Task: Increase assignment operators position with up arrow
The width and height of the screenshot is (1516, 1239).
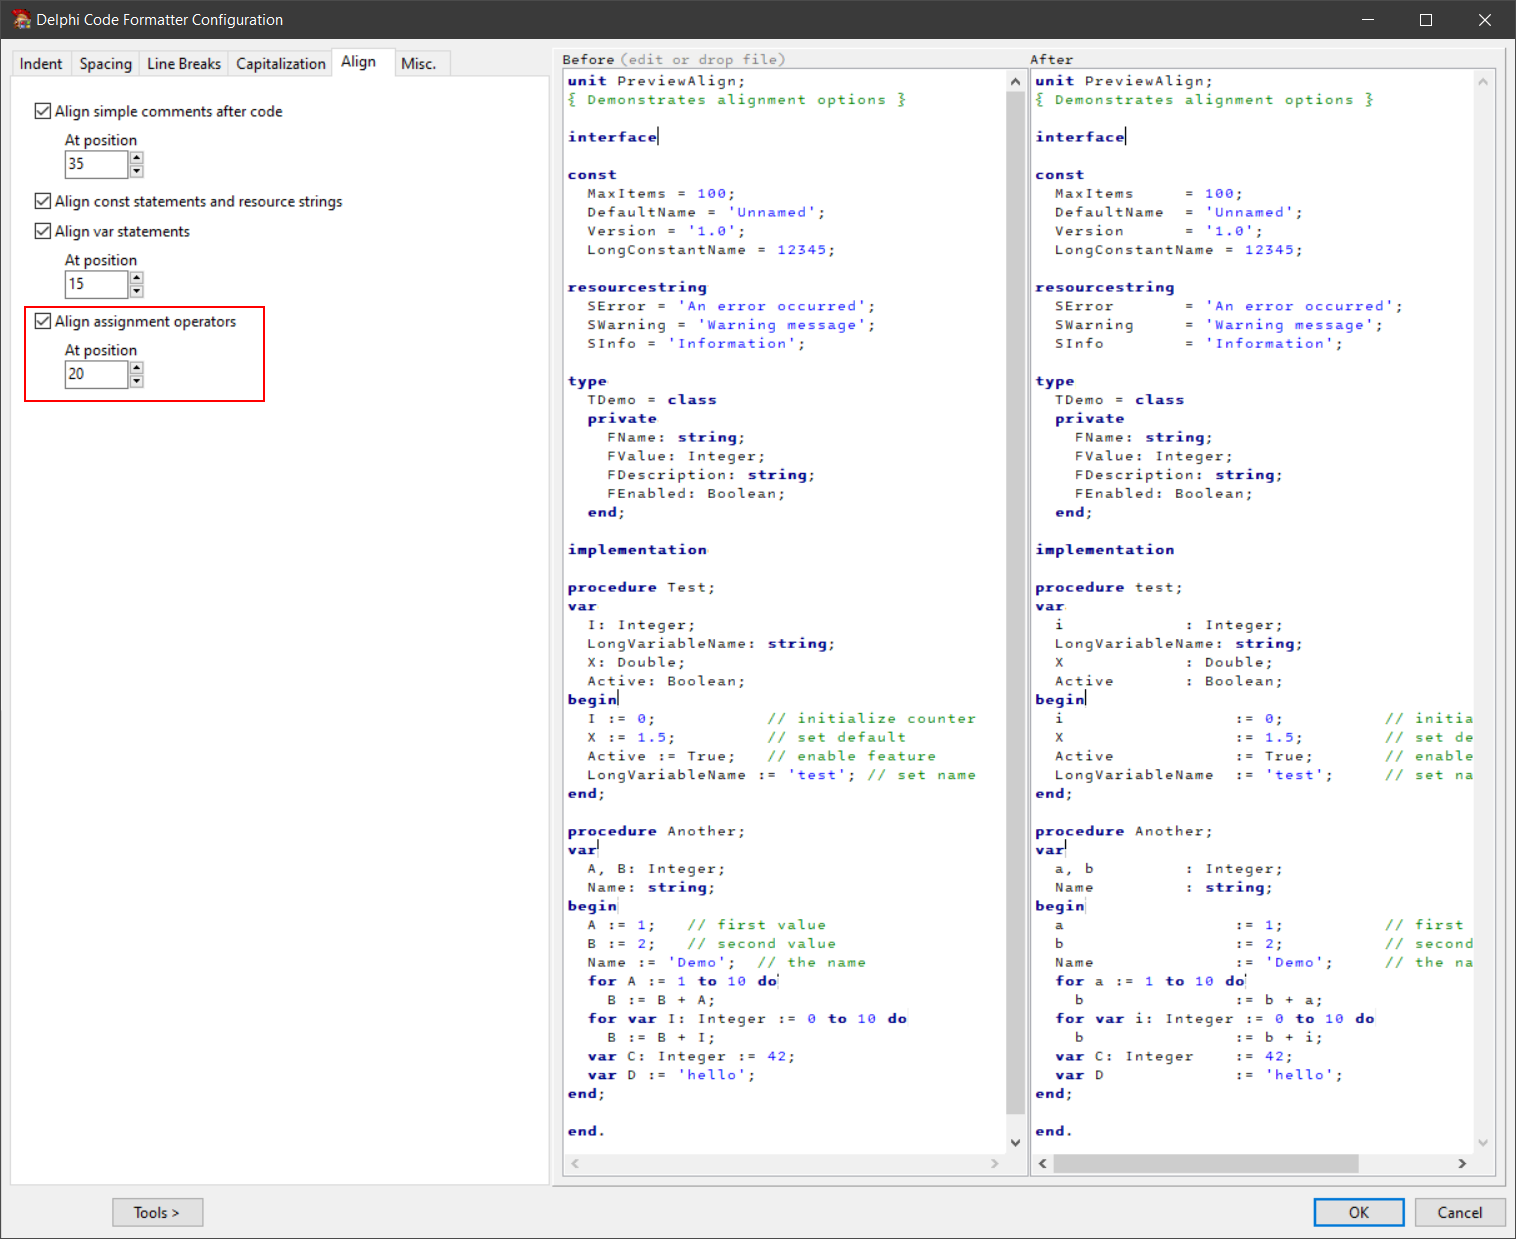Action: tap(137, 368)
